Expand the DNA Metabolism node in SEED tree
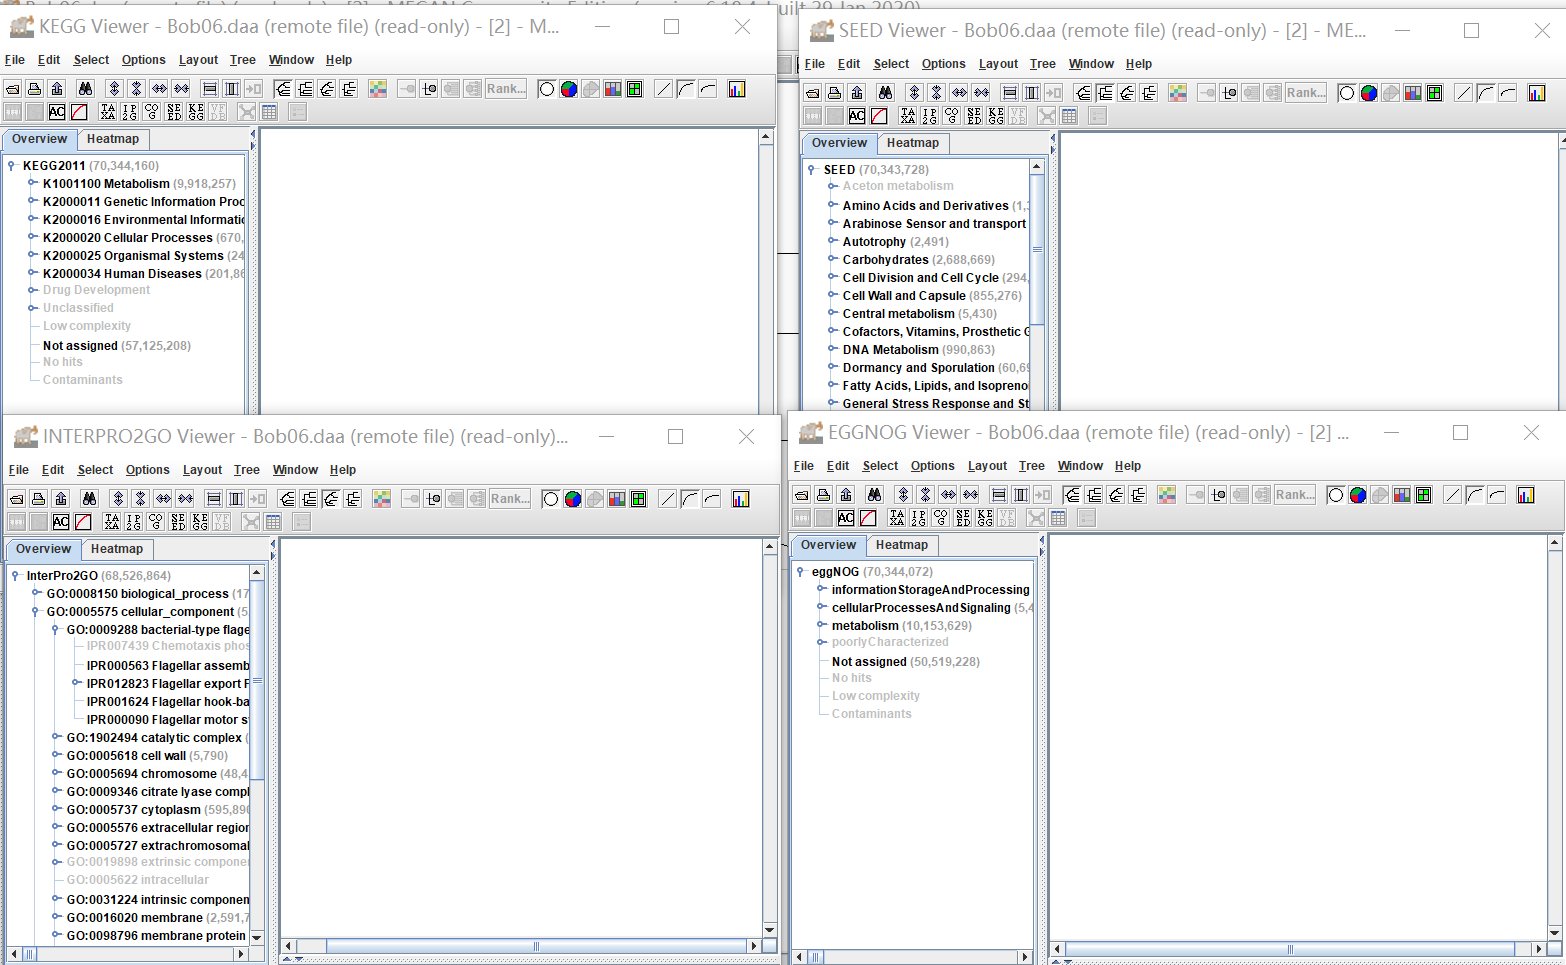 click(832, 349)
